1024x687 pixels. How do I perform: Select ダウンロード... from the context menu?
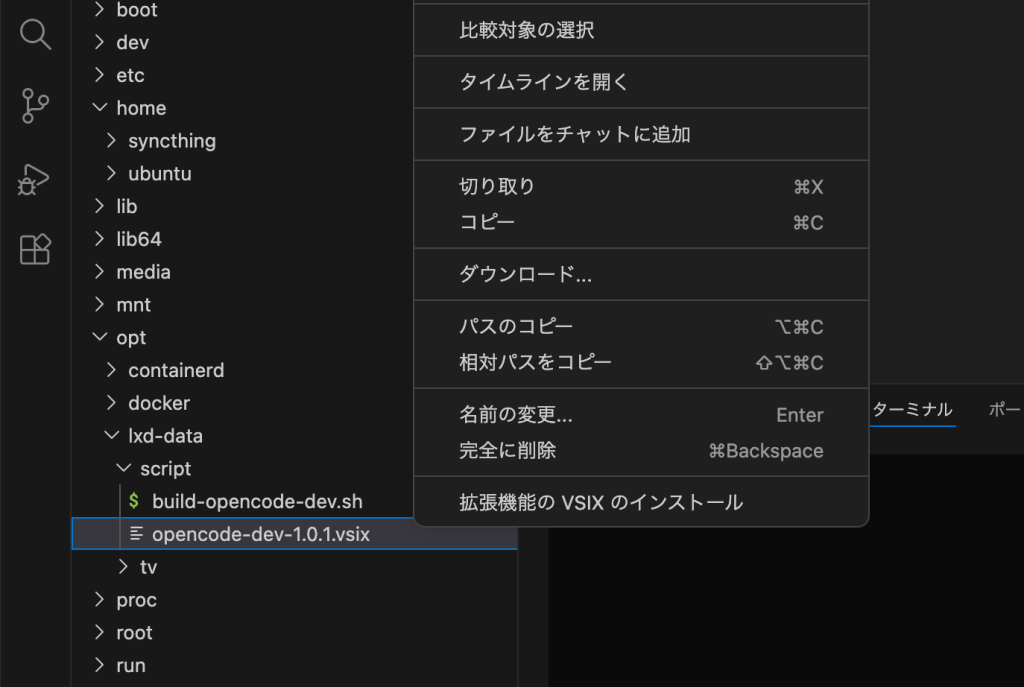pos(525,275)
